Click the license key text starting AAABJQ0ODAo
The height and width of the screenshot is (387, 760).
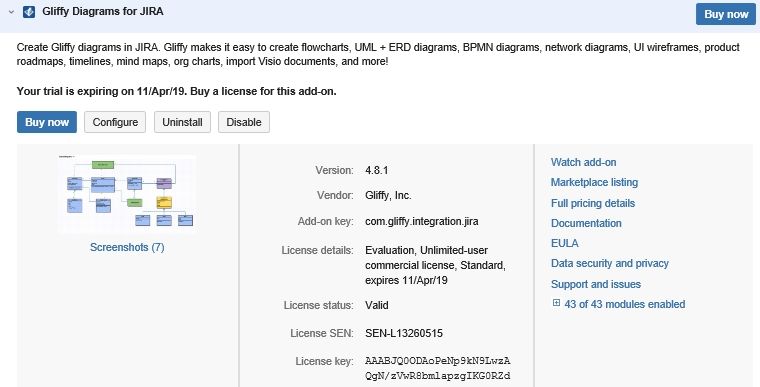(x=438, y=369)
